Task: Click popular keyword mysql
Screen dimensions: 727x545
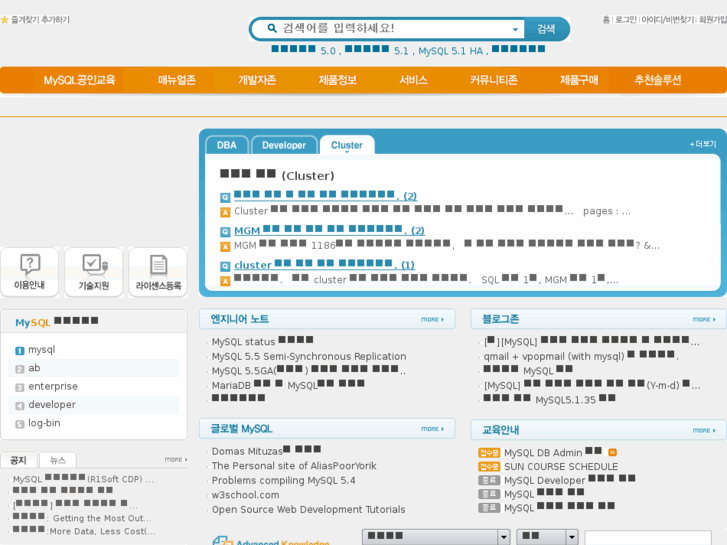Action: click(42, 350)
